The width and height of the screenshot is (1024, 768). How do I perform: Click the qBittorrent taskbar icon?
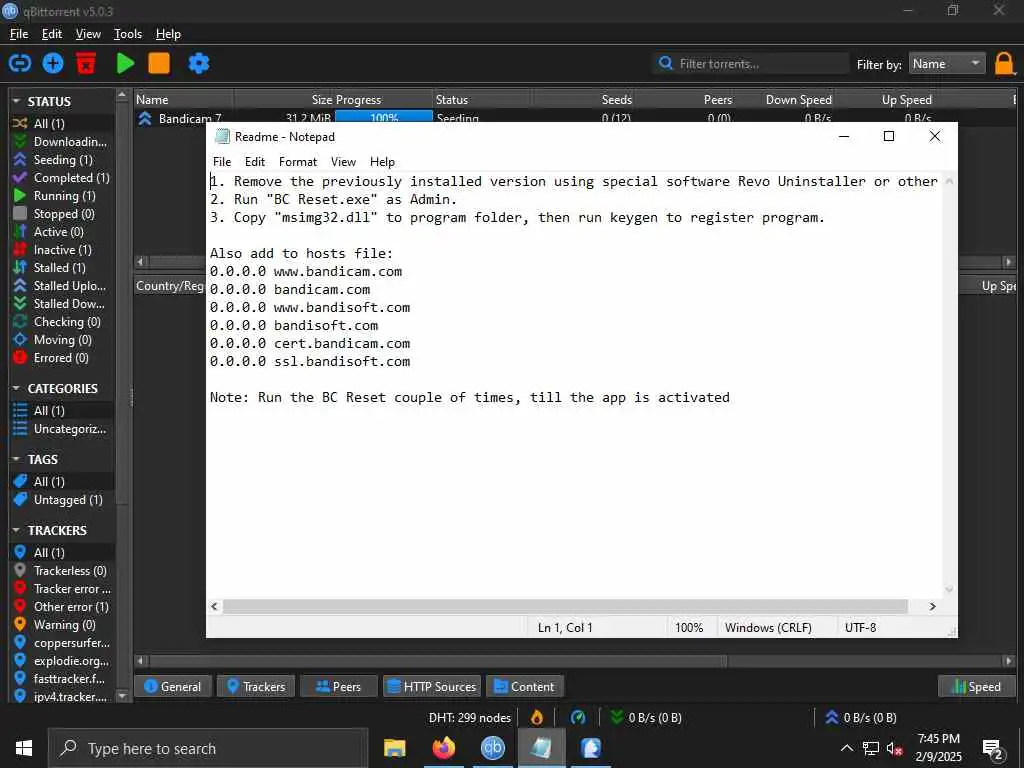pos(492,748)
